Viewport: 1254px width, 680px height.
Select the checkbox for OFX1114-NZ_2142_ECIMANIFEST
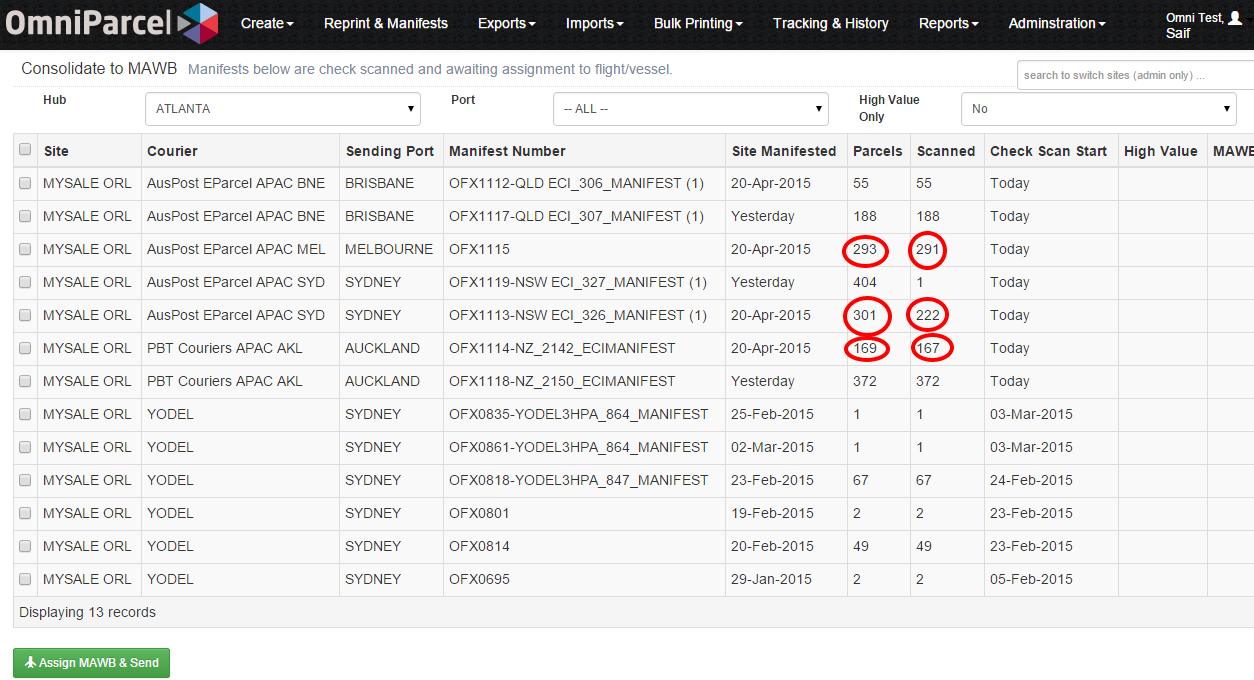pos(24,348)
